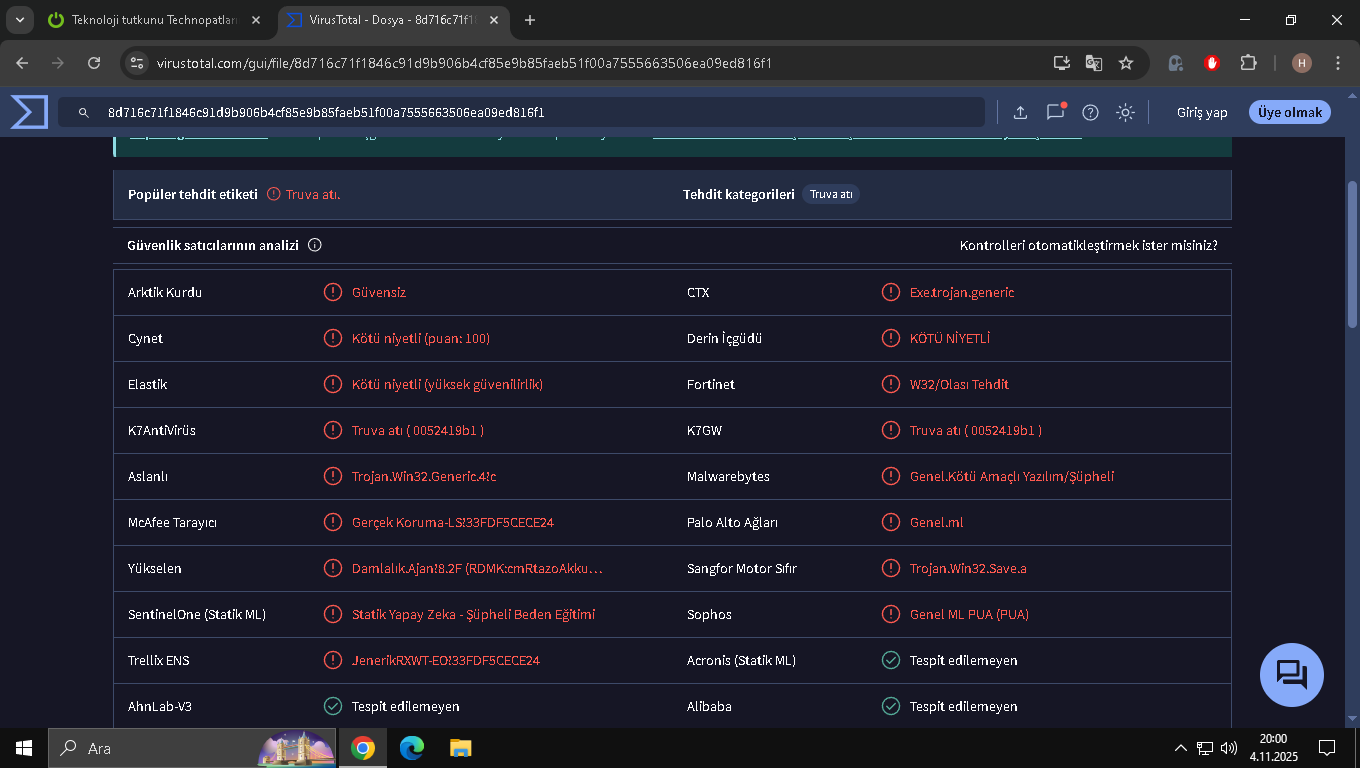Click the SentinelOne (Statik ML) vendor name
This screenshot has height=768, width=1360.
(x=197, y=614)
